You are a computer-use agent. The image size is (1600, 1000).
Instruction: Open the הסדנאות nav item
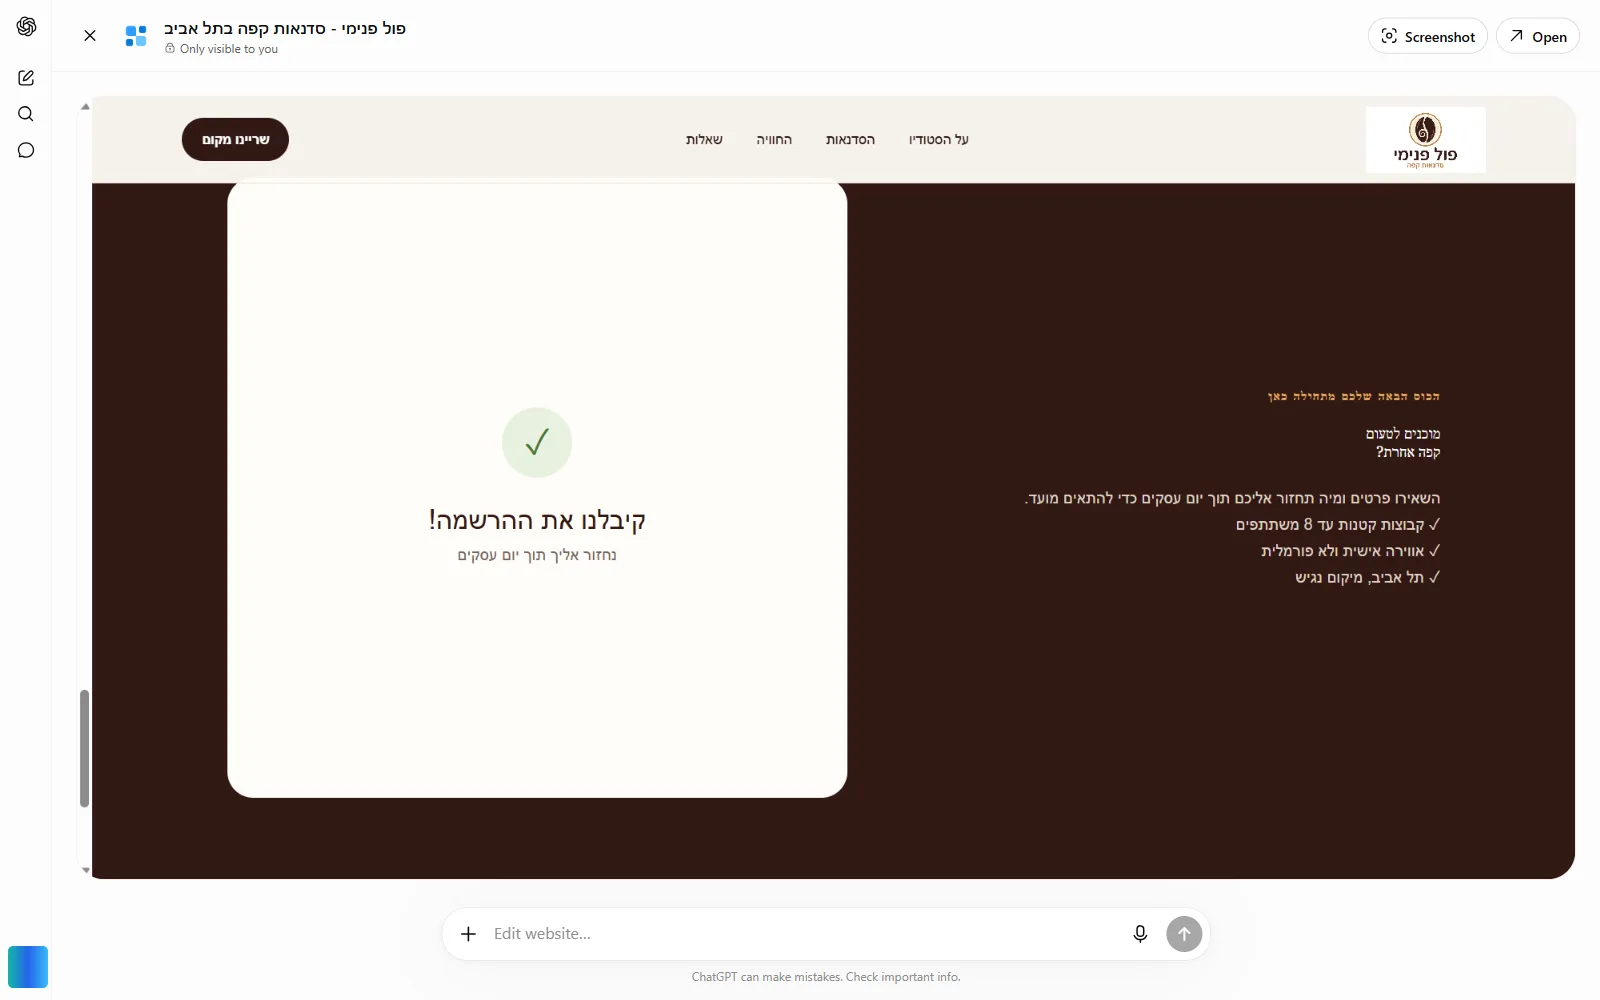(850, 140)
